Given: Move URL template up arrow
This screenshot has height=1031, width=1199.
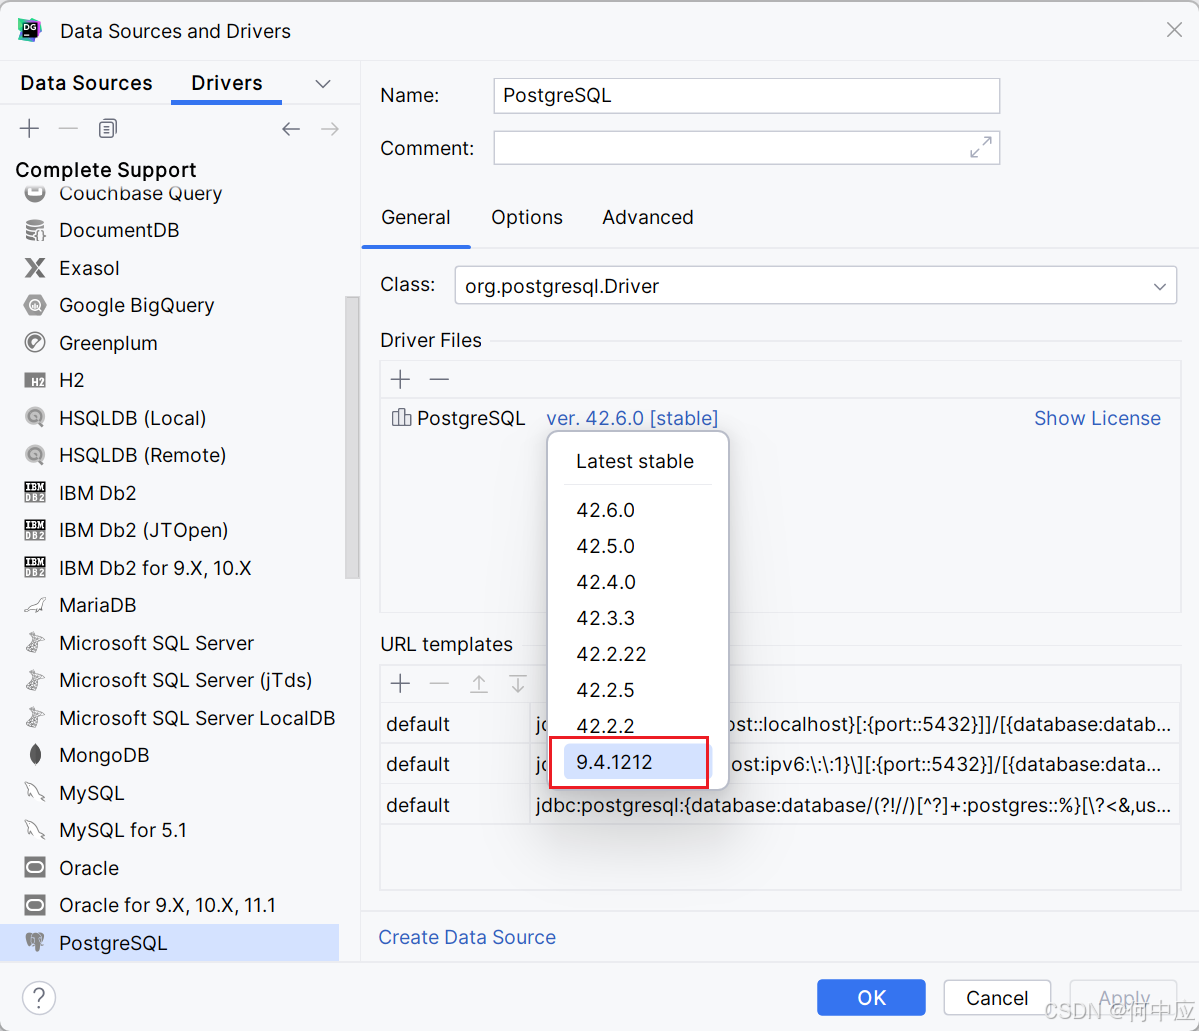Looking at the screenshot, I should click(479, 683).
